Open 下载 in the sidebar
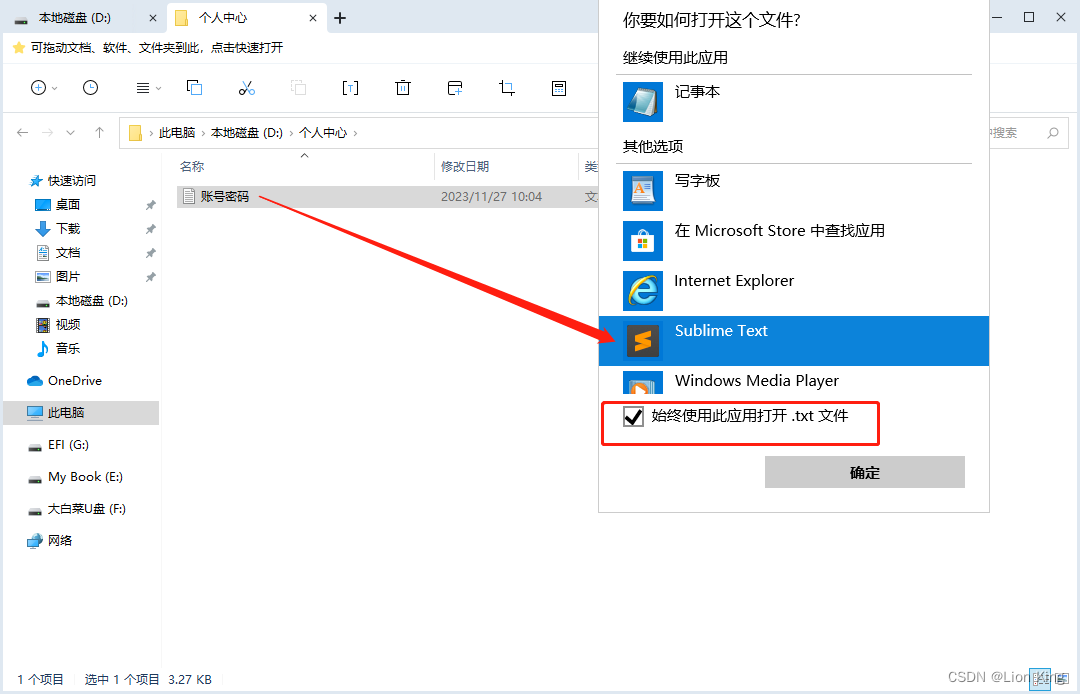 (68, 229)
